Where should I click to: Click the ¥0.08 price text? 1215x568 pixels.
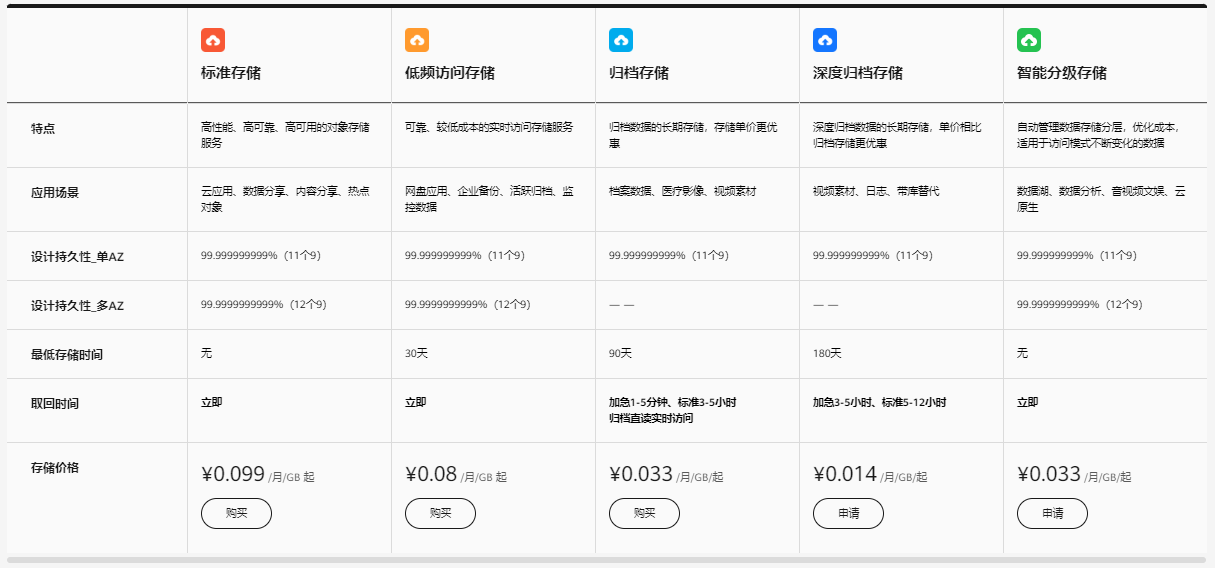click(x=431, y=474)
